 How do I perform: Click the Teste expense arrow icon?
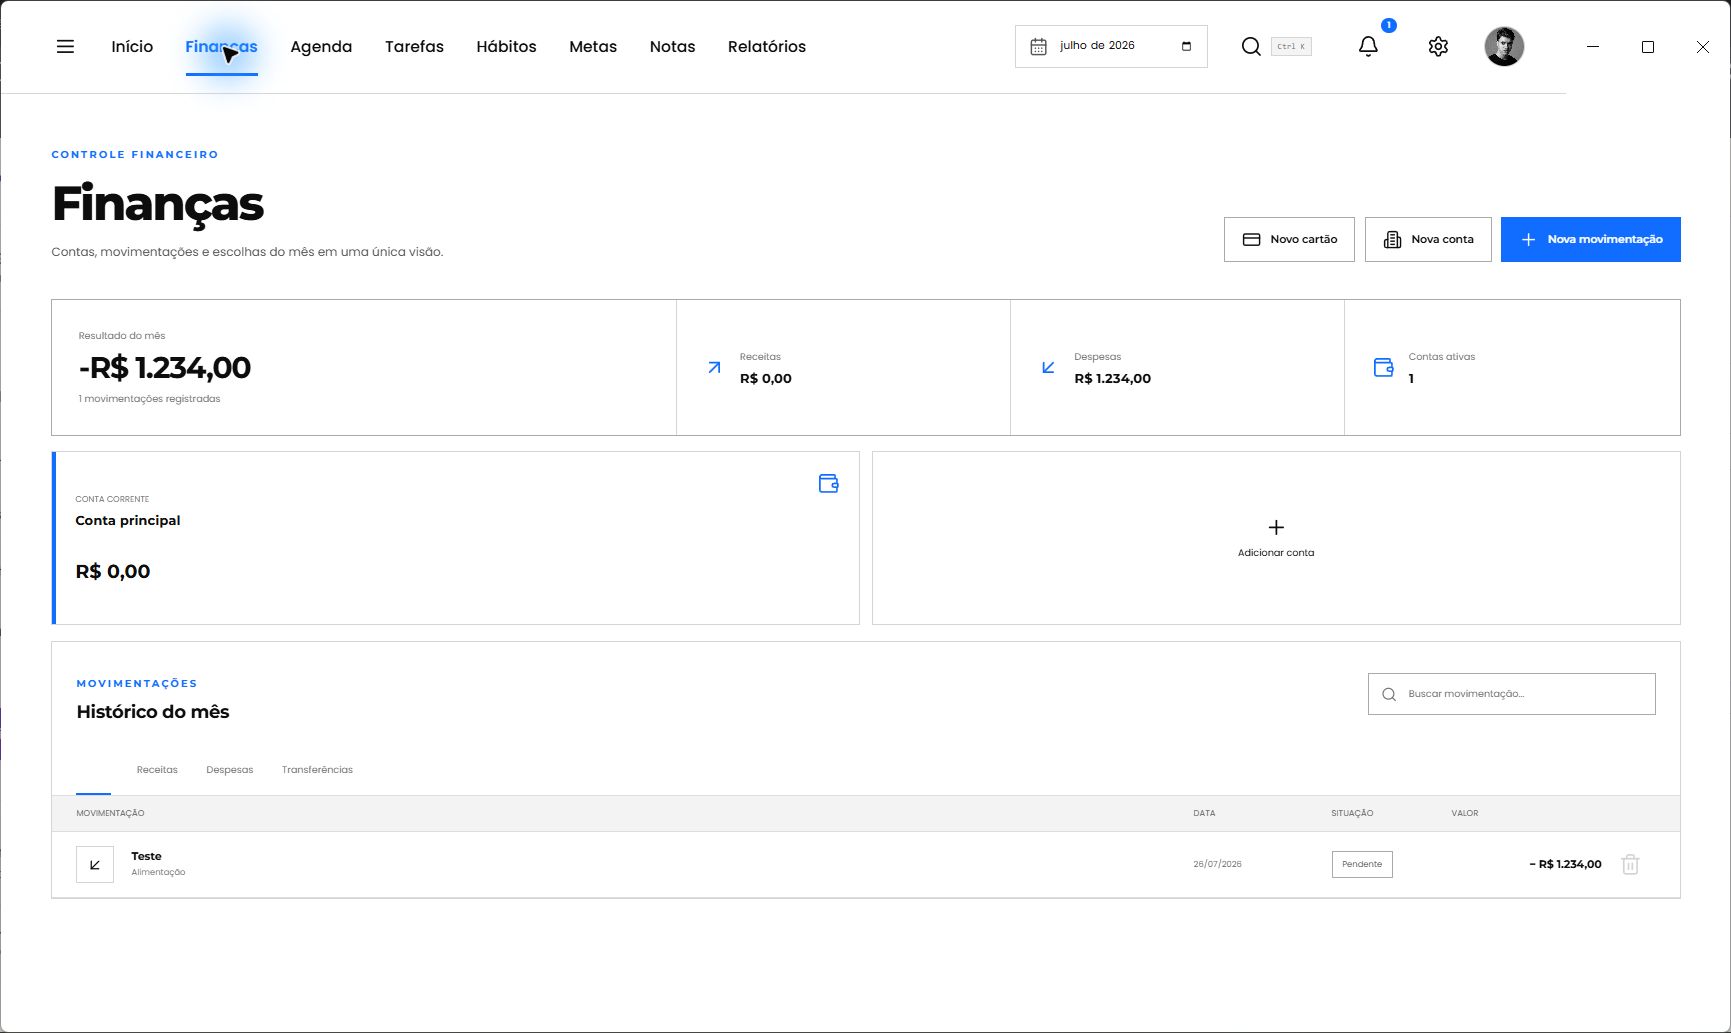tap(95, 864)
